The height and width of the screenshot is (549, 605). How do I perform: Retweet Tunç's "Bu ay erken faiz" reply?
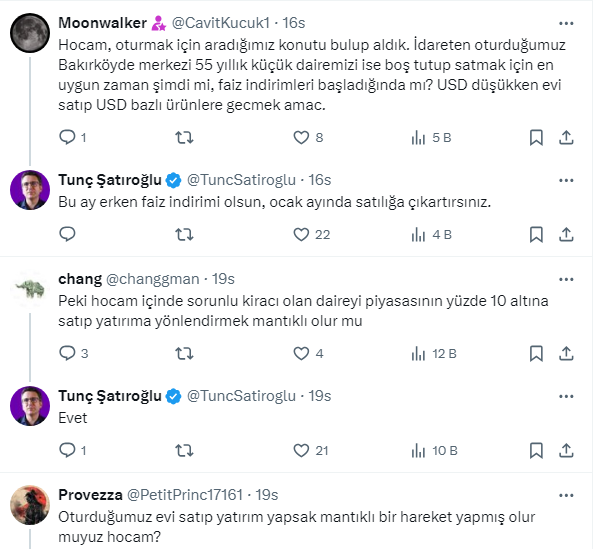[184, 235]
